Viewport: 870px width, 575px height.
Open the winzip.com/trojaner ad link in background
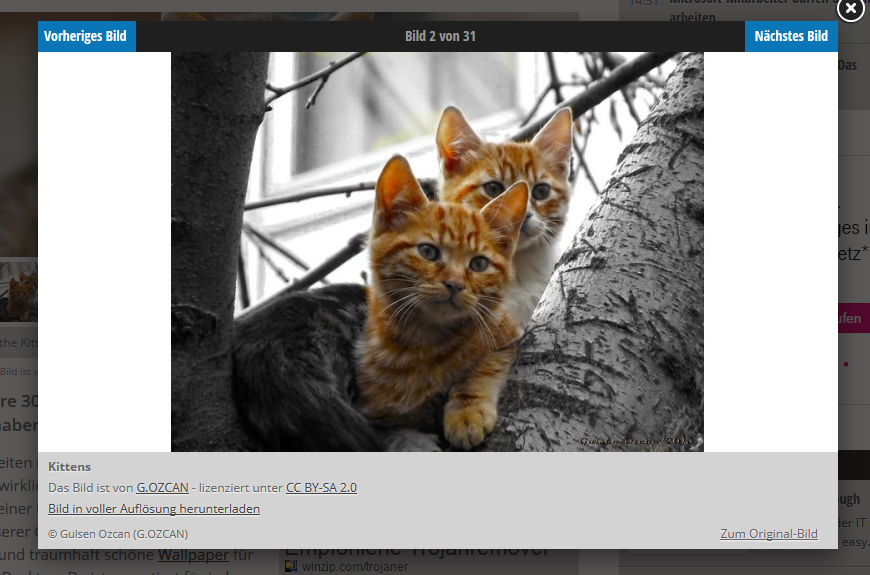pyautogui.click(x=355, y=567)
